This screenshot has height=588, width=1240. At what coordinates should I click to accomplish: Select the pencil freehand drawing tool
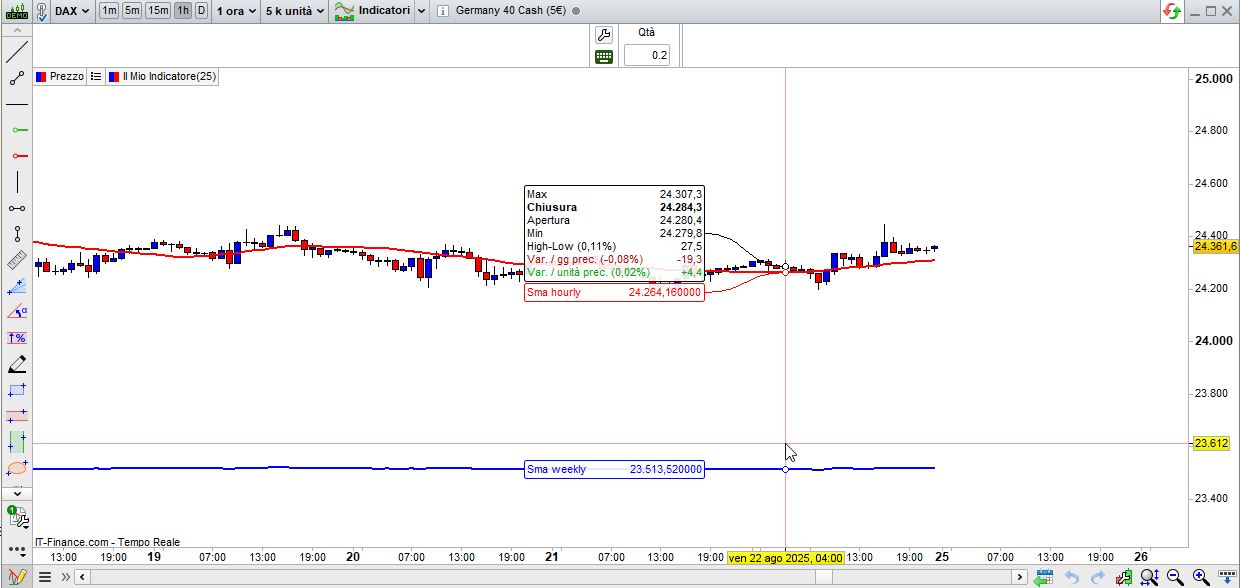(x=17, y=364)
